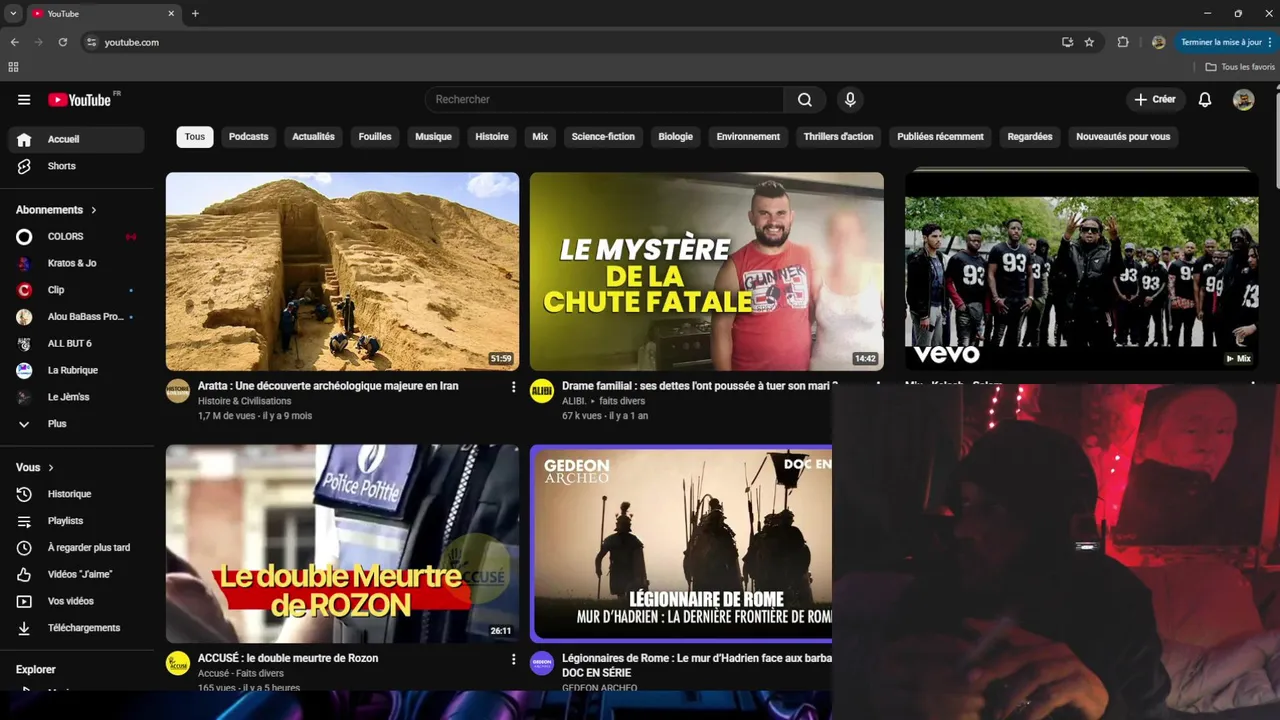The image size is (1280, 720).
Task: Select the Nouveautés pour vous chip
Action: click(1123, 137)
